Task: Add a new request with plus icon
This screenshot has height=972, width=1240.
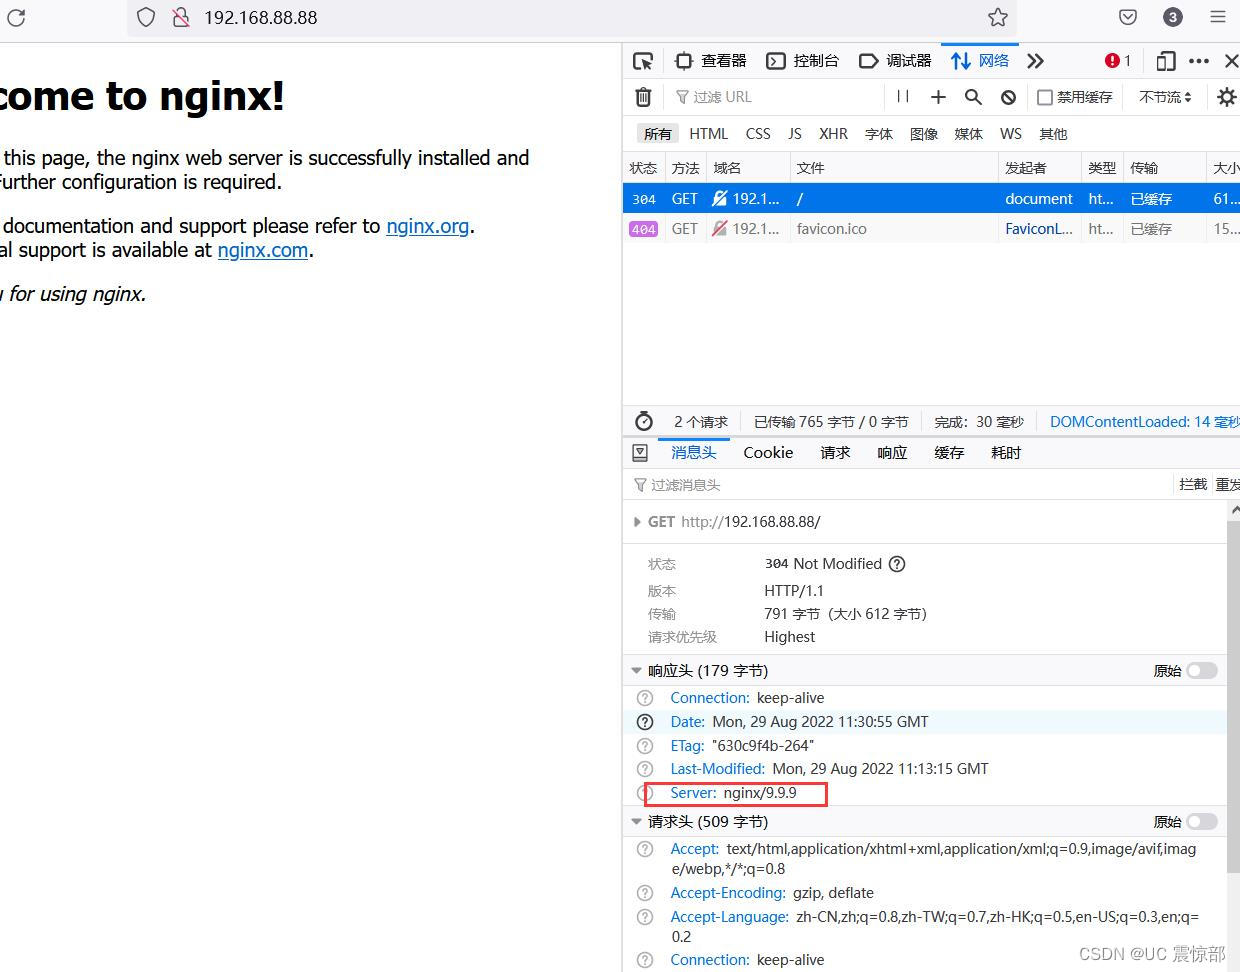Action: click(x=938, y=97)
